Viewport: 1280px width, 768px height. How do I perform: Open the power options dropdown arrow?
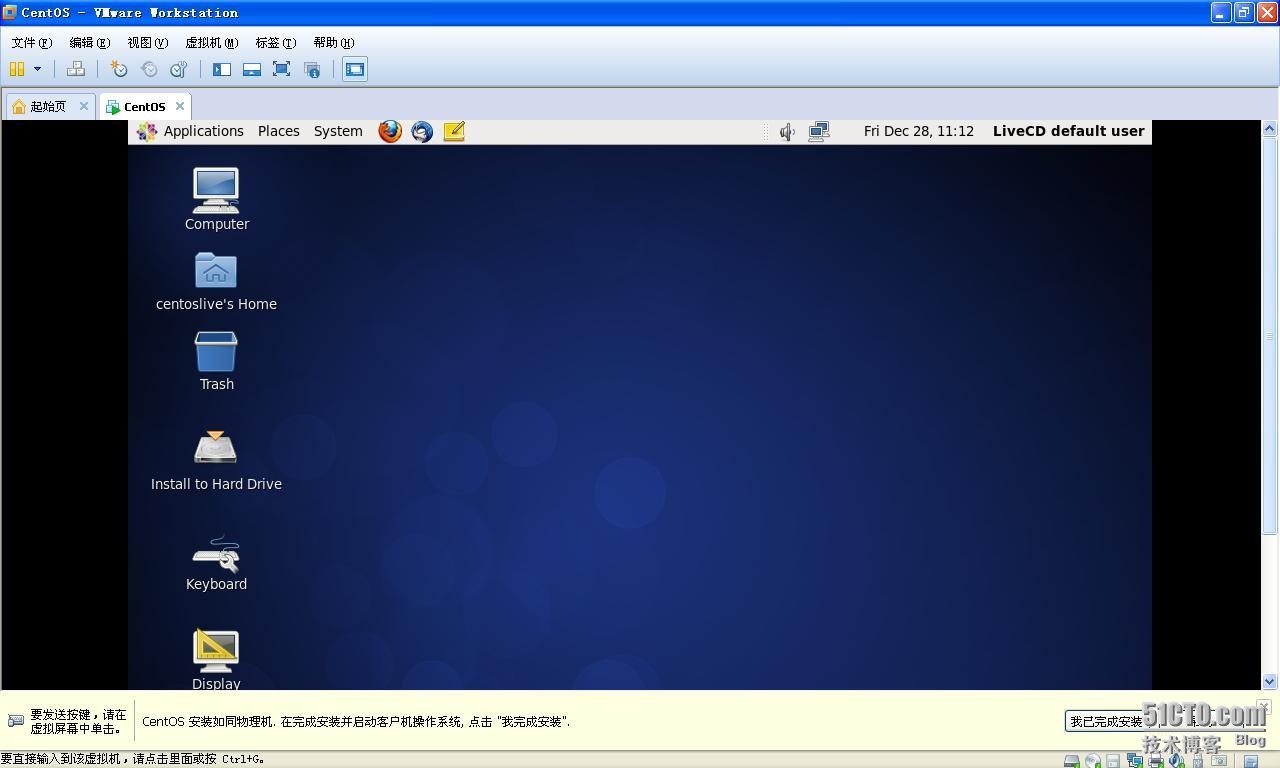(37, 69)
